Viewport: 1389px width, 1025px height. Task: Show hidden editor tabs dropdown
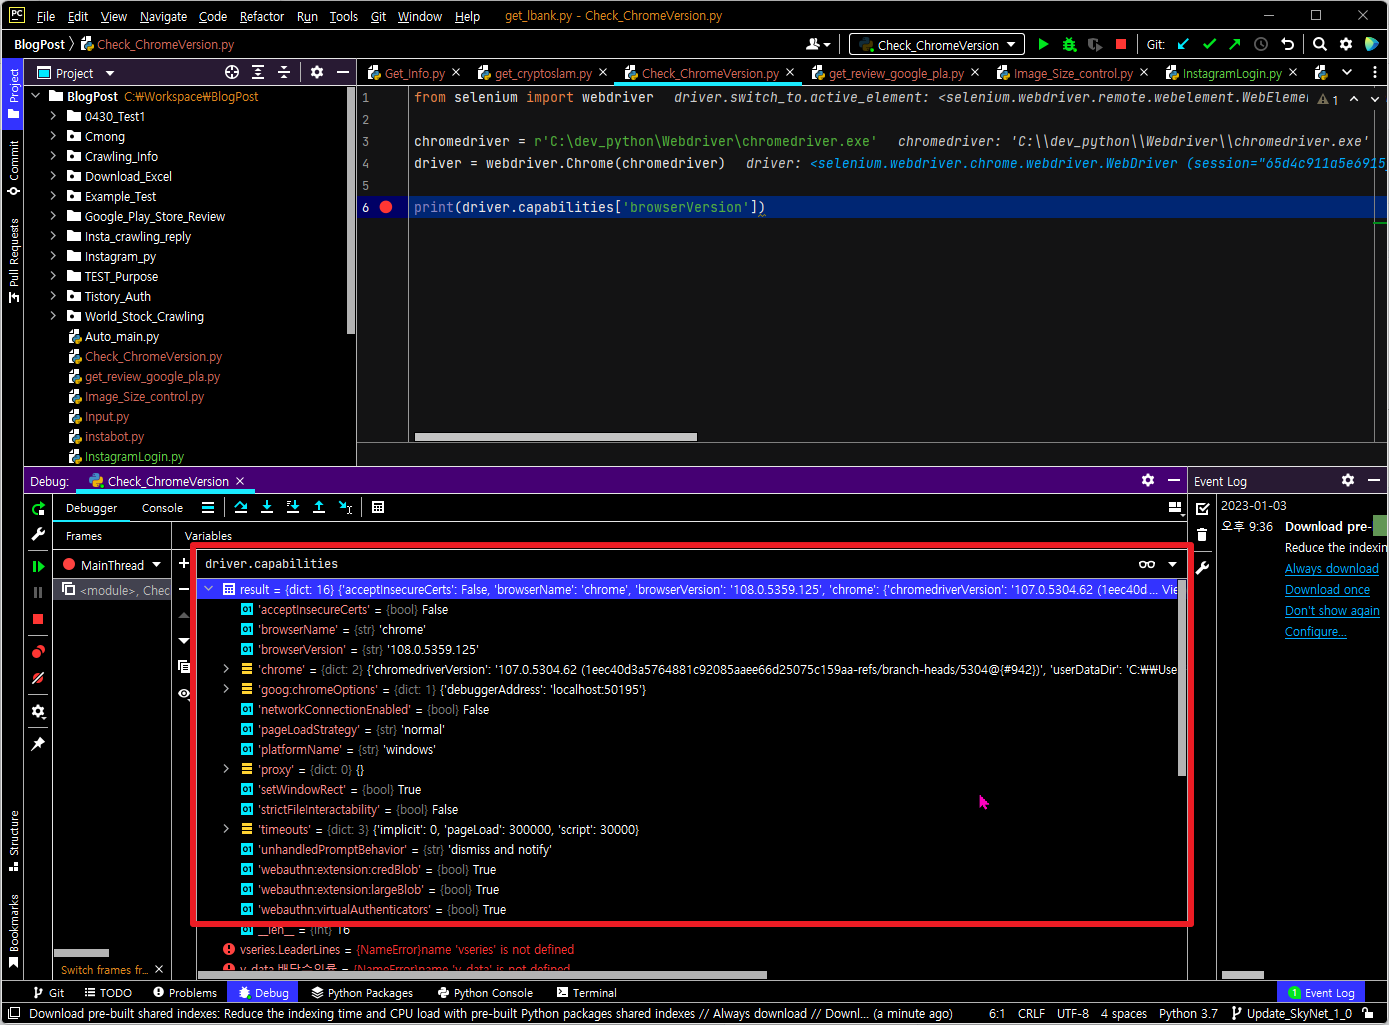tap(1347, 72)
